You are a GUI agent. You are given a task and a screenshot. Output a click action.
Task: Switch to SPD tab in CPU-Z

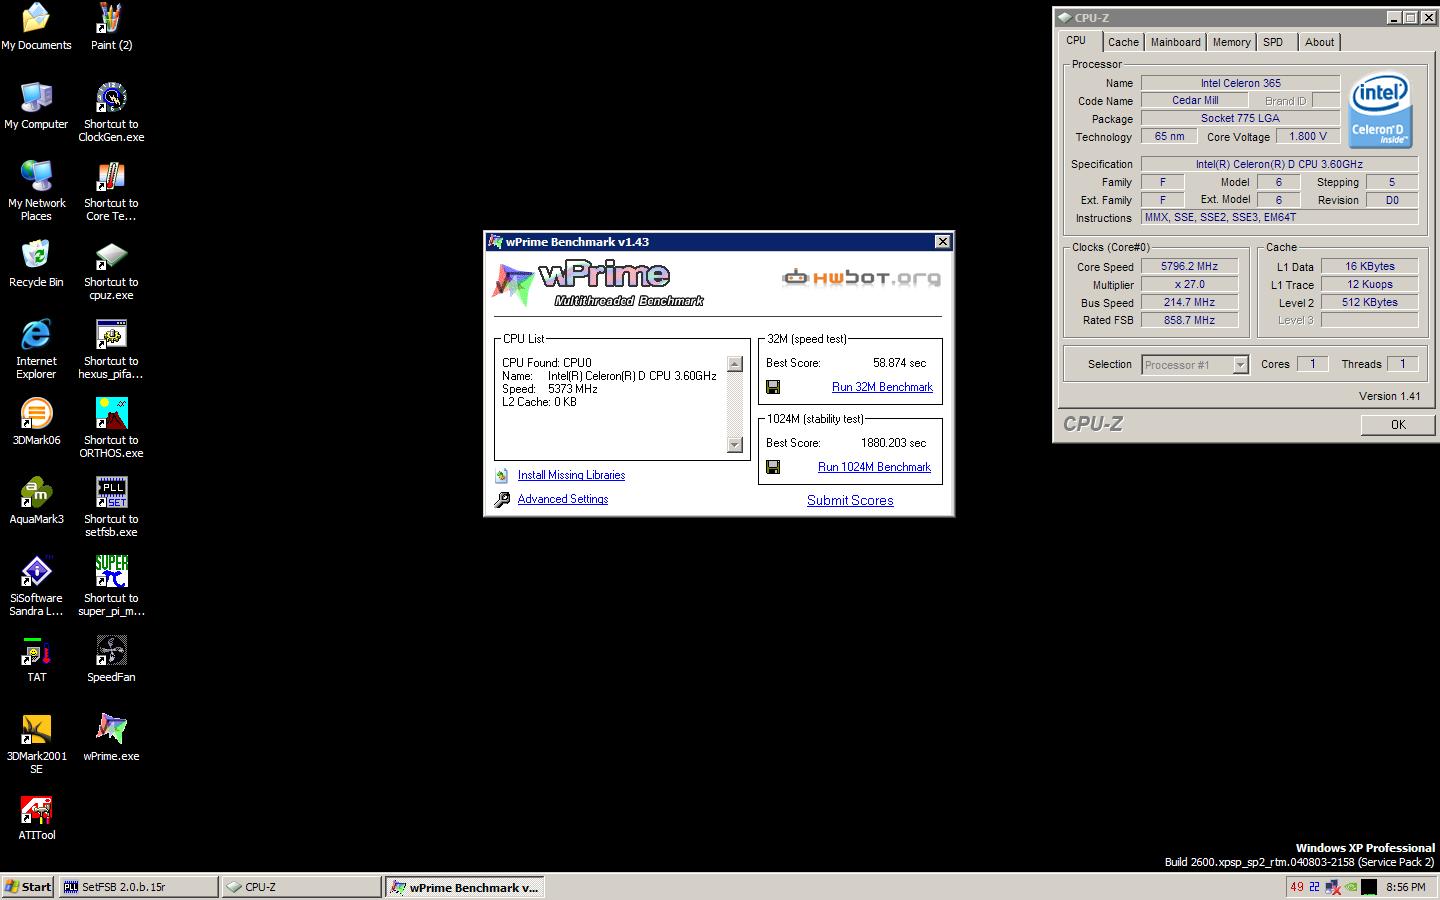(1273, 42)
